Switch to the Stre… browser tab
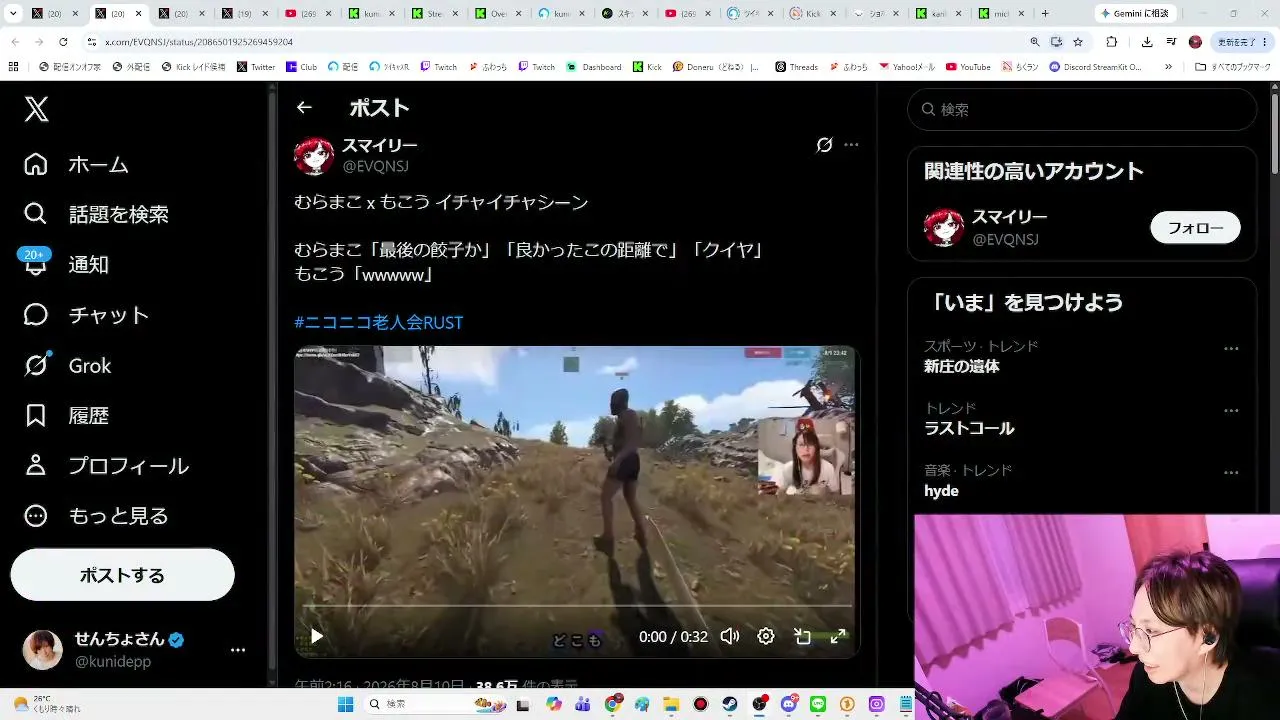 (436, 14)
